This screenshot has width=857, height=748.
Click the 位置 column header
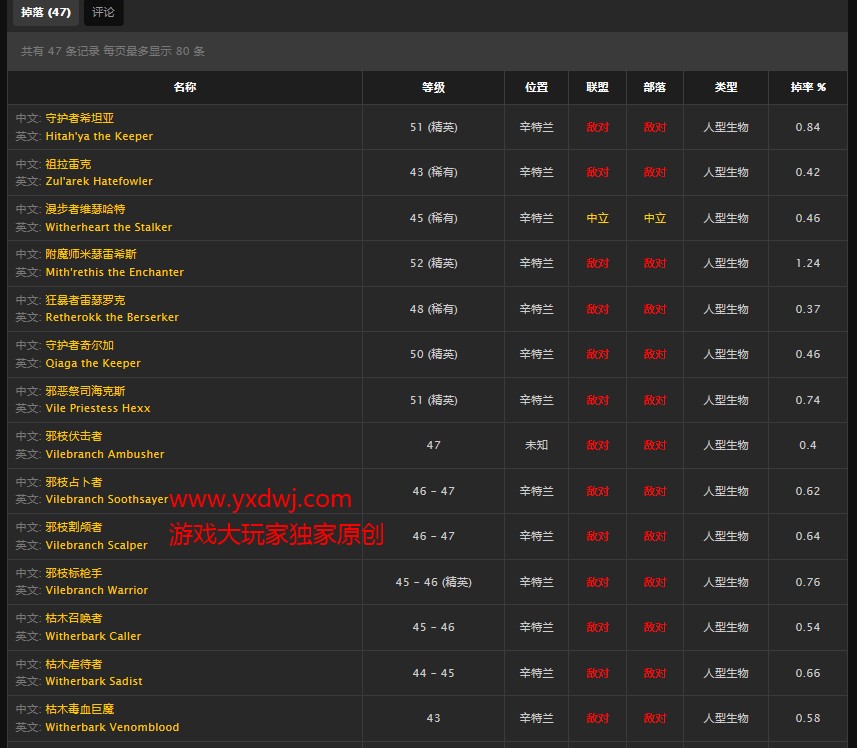[x=536, y=88]
